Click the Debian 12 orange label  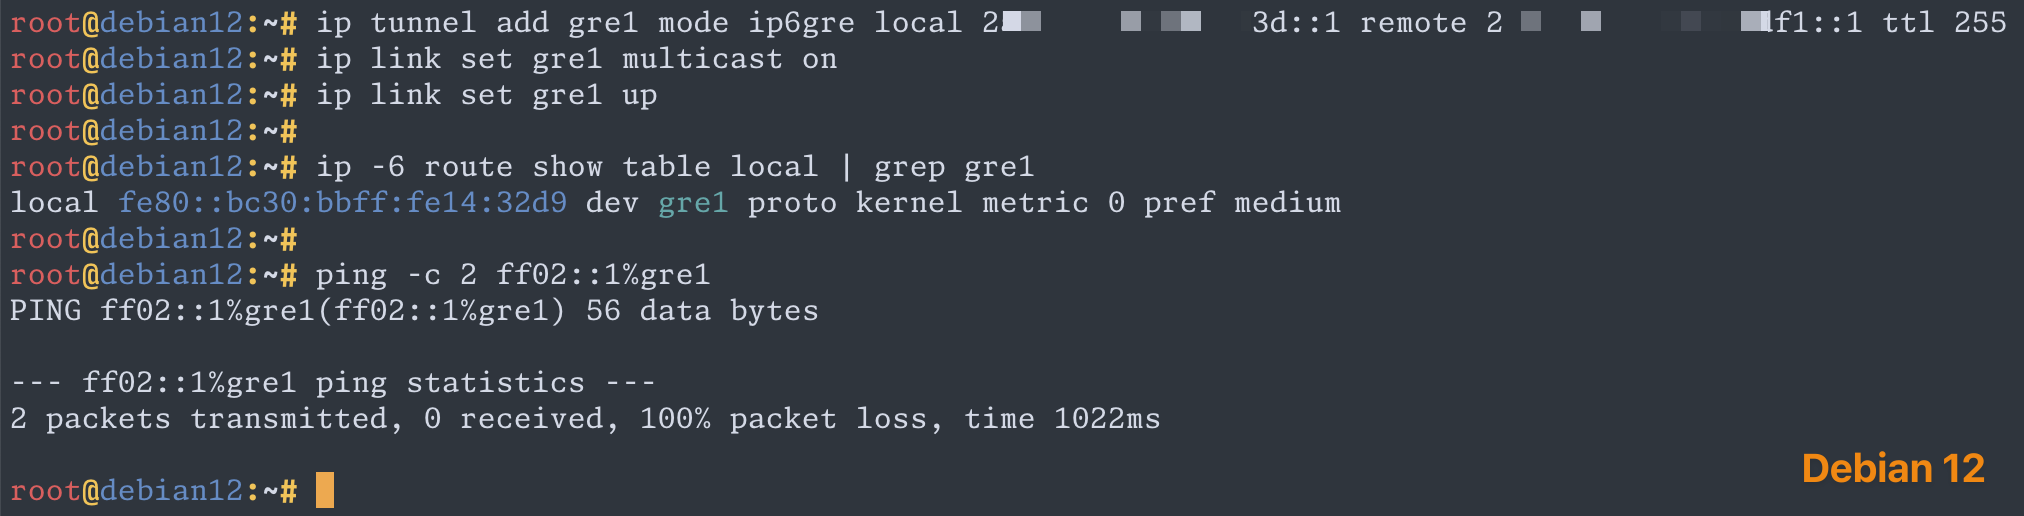[x=1893, y=468]
